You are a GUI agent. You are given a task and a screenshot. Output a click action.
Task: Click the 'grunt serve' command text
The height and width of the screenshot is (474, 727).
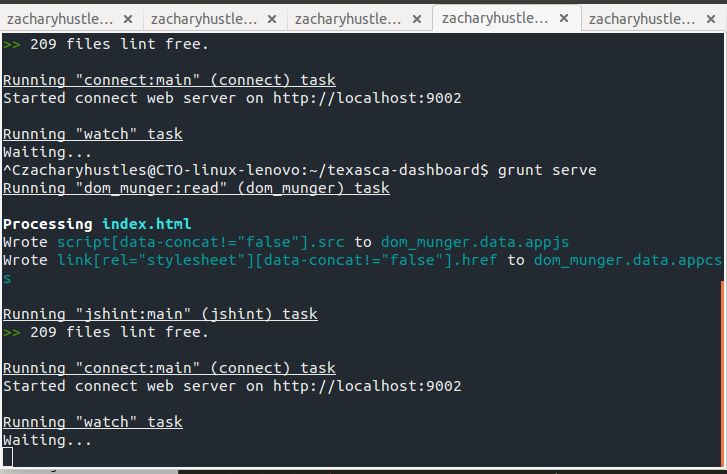[x=547, y=170]
